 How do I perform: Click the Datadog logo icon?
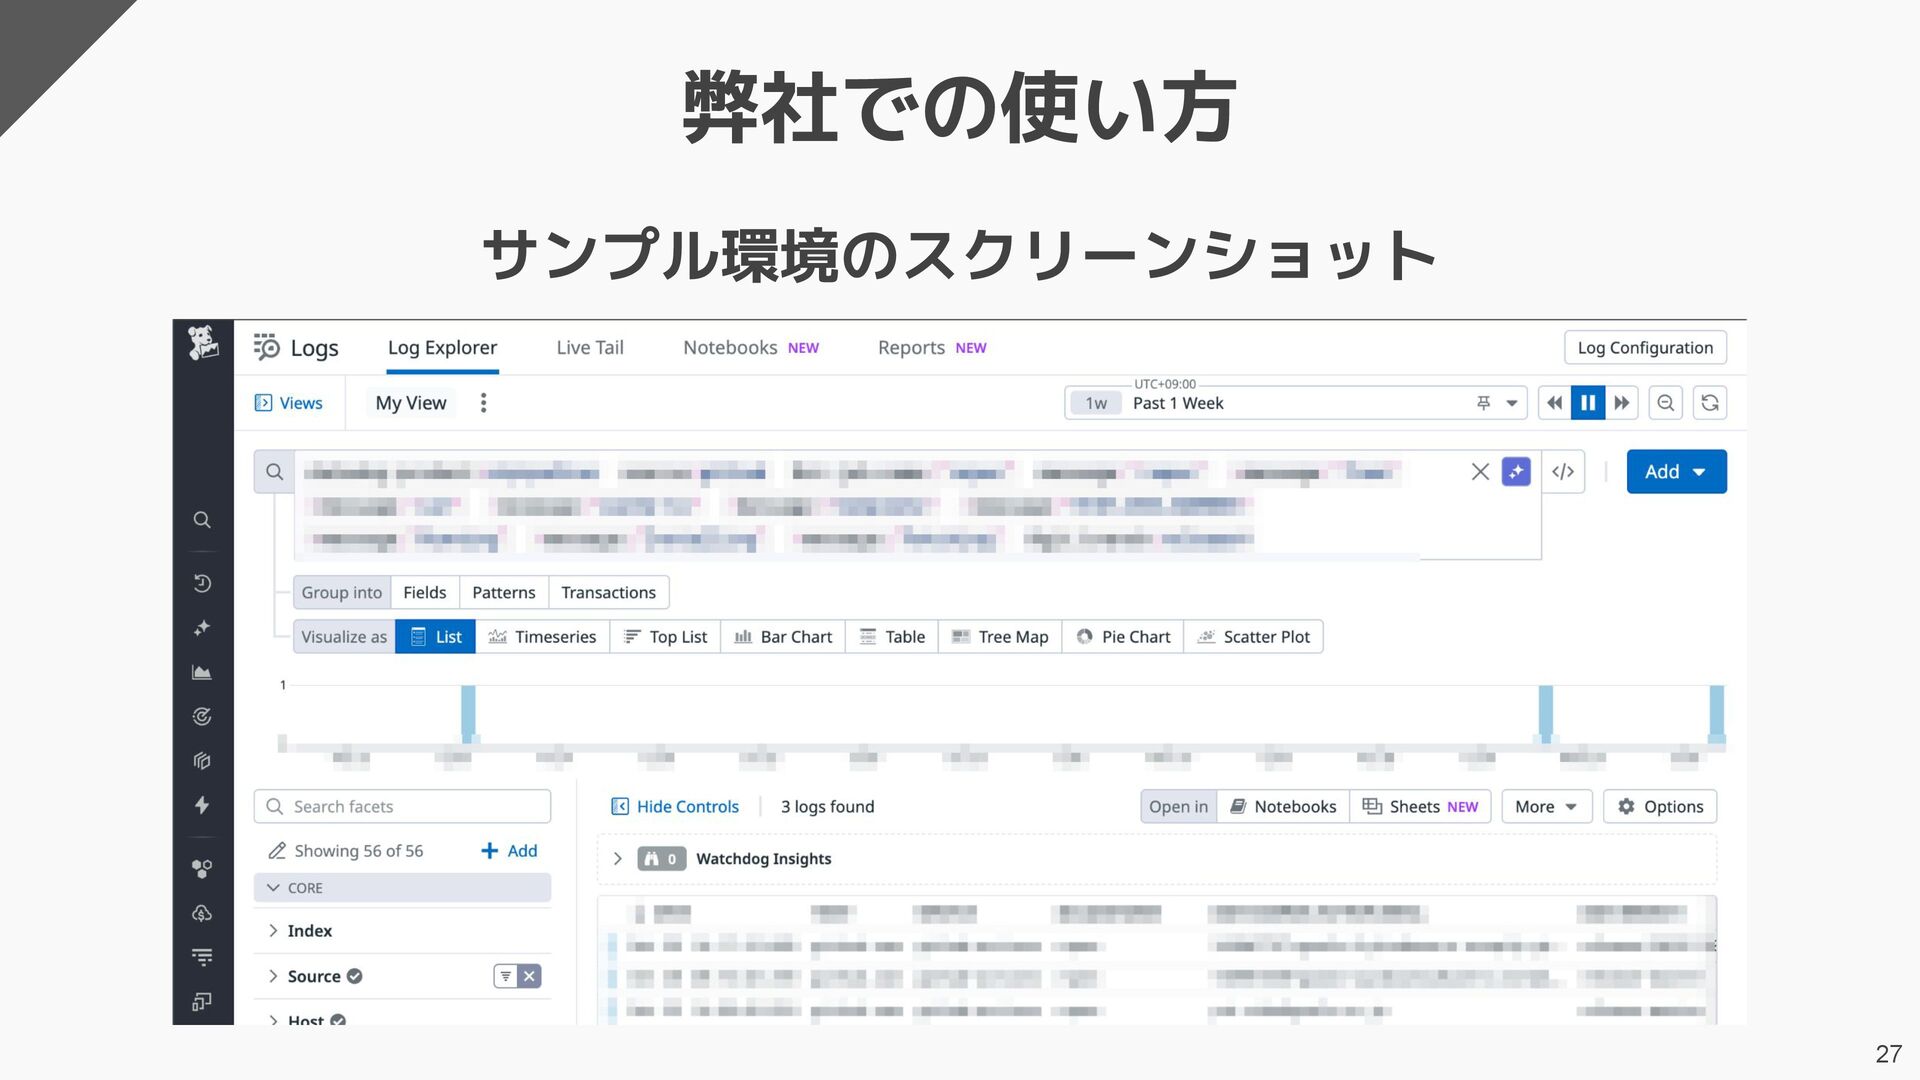(203, 344)
